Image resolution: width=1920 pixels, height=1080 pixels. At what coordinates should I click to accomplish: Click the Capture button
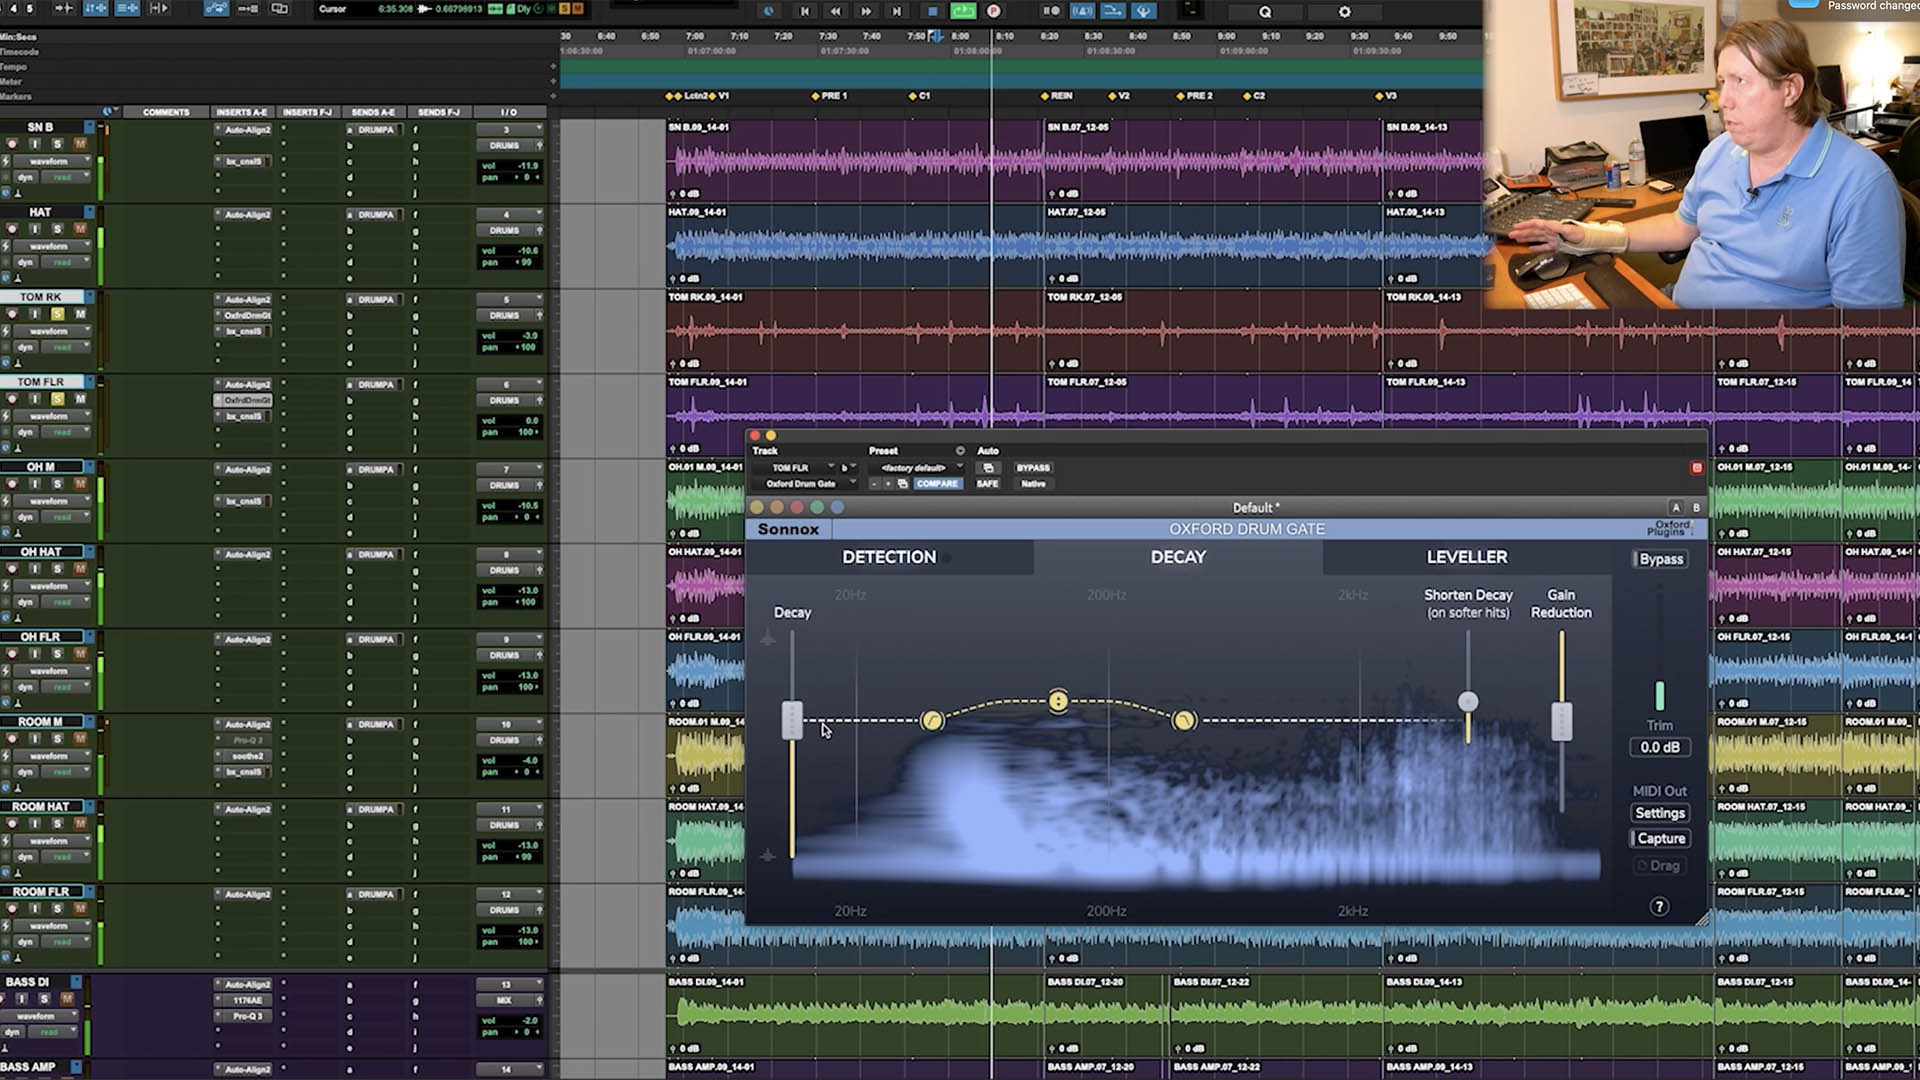click(1660, 839)
